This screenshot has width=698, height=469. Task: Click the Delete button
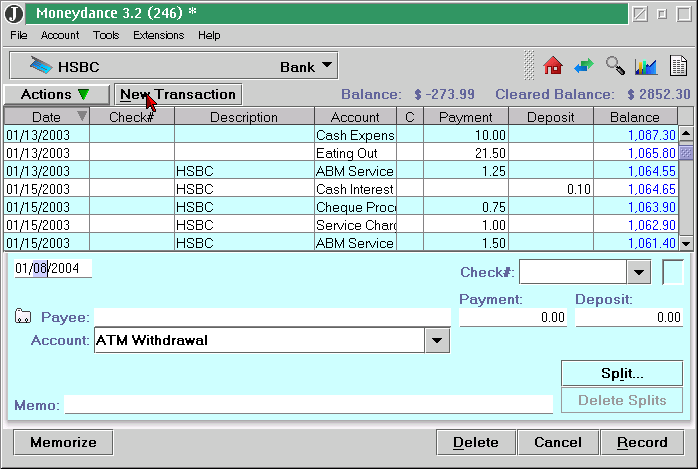pos(476,442)
